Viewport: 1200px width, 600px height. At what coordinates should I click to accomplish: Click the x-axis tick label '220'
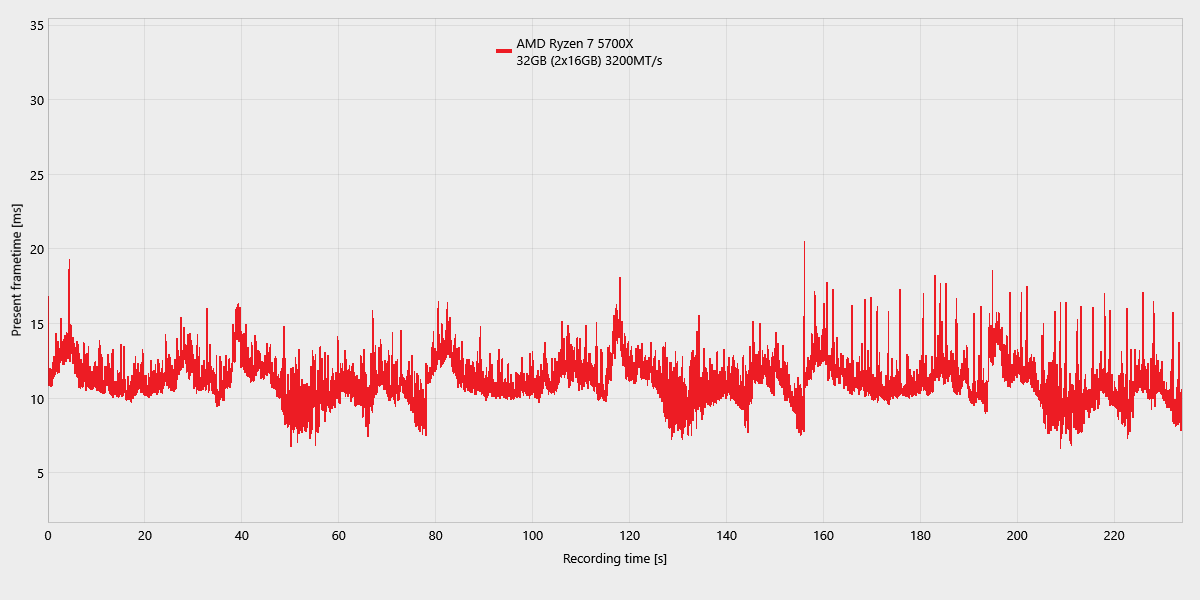pyautogui.click(x=1114, y=536)
